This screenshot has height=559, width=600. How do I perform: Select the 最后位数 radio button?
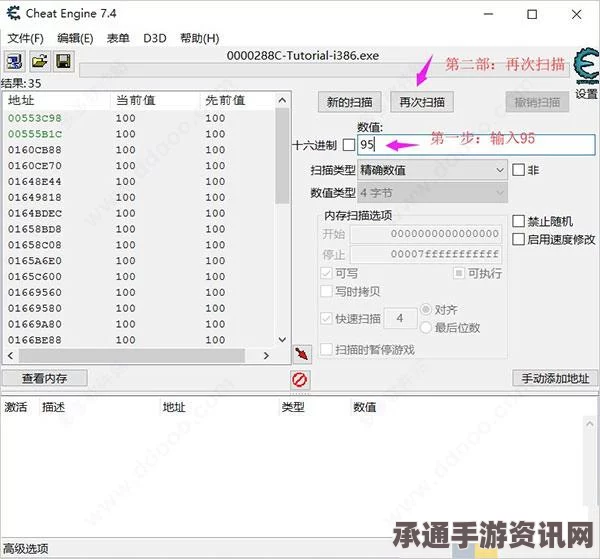coord(426,327)
